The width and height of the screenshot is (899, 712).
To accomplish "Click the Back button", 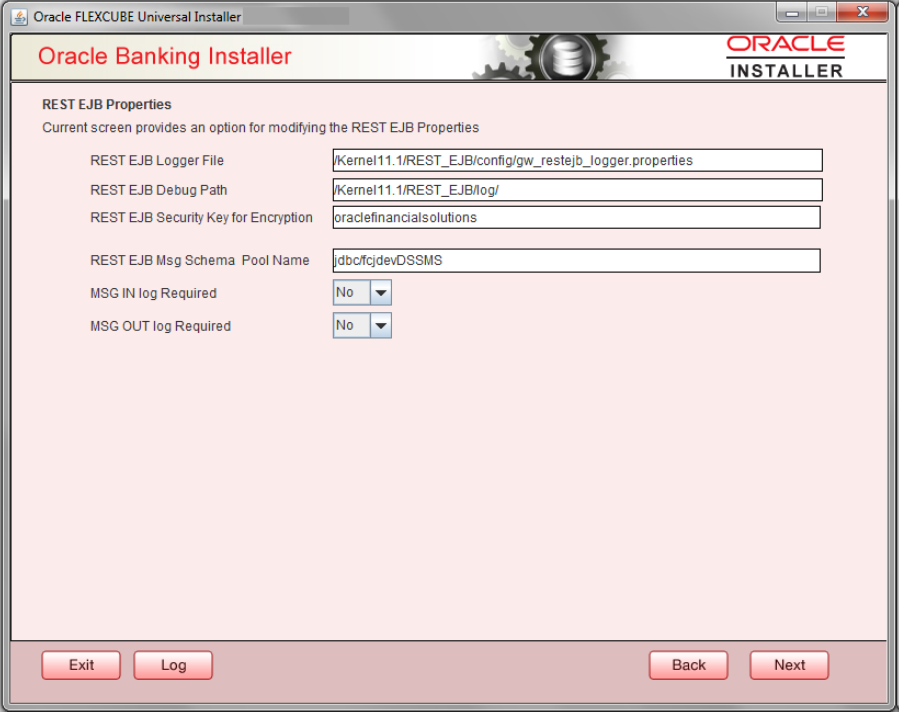I will pyautogui.click(x=688, y=664).
